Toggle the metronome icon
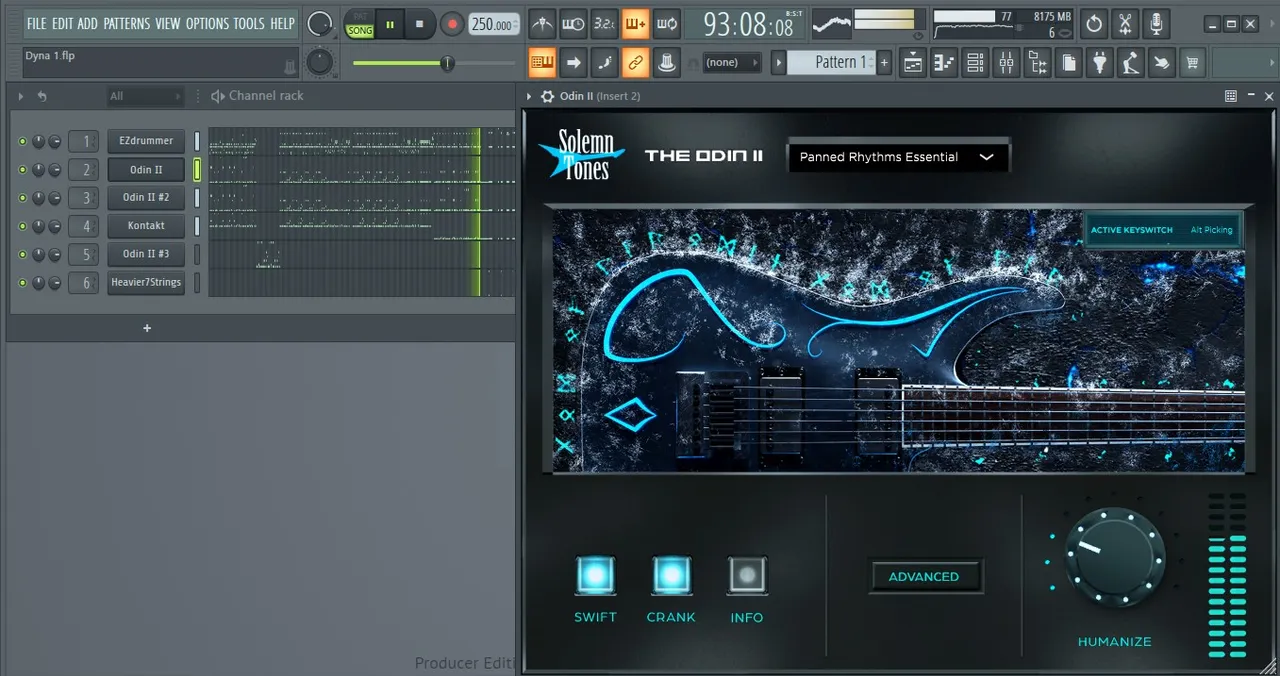The height and width of the screenshot is (676, 1280). (x=542, y=23)
